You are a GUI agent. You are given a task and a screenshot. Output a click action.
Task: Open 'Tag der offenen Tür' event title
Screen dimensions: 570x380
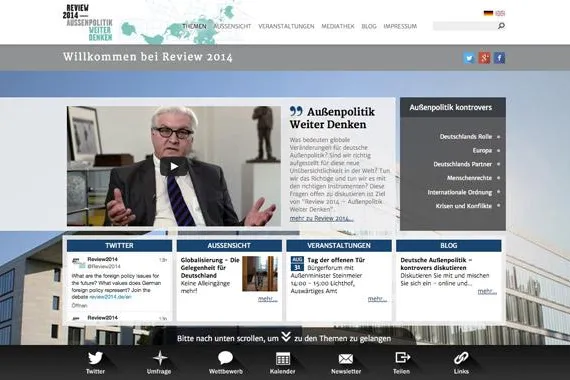336,260
